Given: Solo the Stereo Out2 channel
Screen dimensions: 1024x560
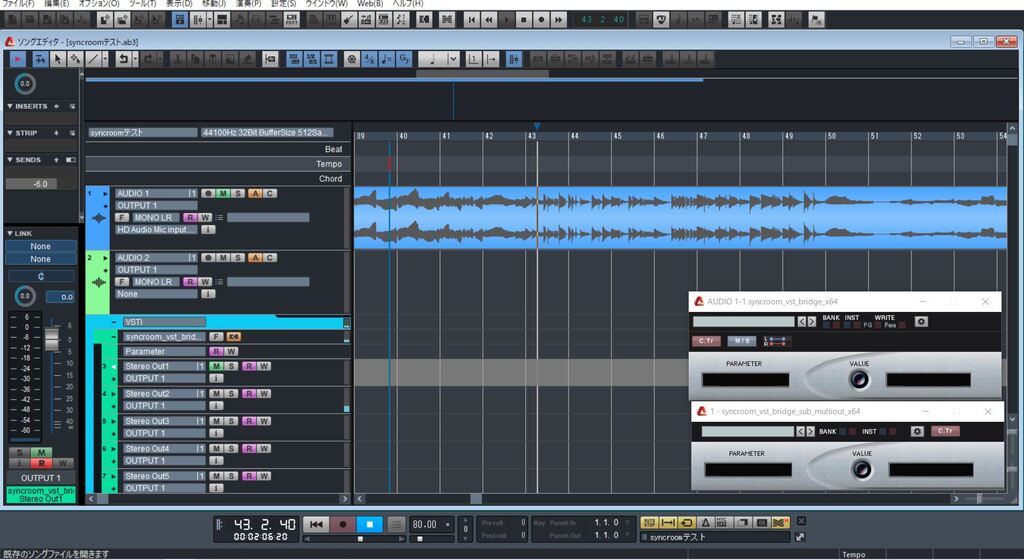Looking at the screenshot, I should (231, 394).
